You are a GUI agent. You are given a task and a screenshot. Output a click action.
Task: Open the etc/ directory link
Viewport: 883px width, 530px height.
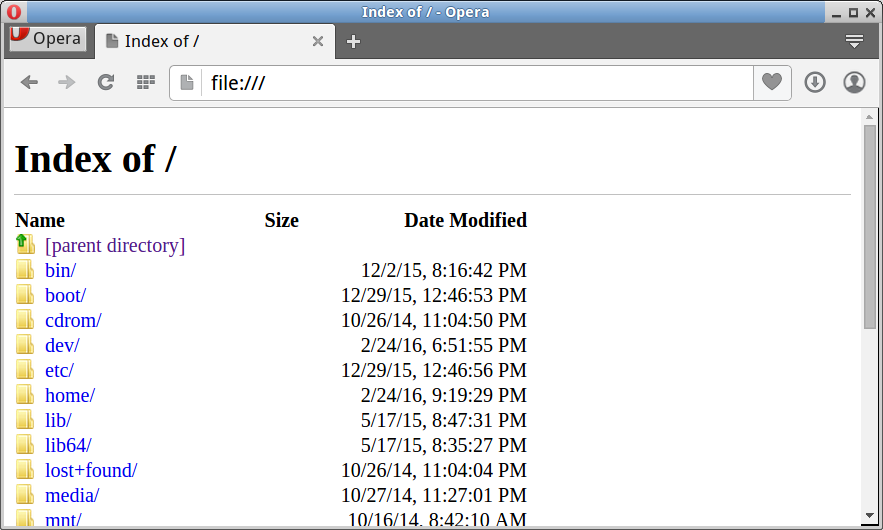click(59, 370)
